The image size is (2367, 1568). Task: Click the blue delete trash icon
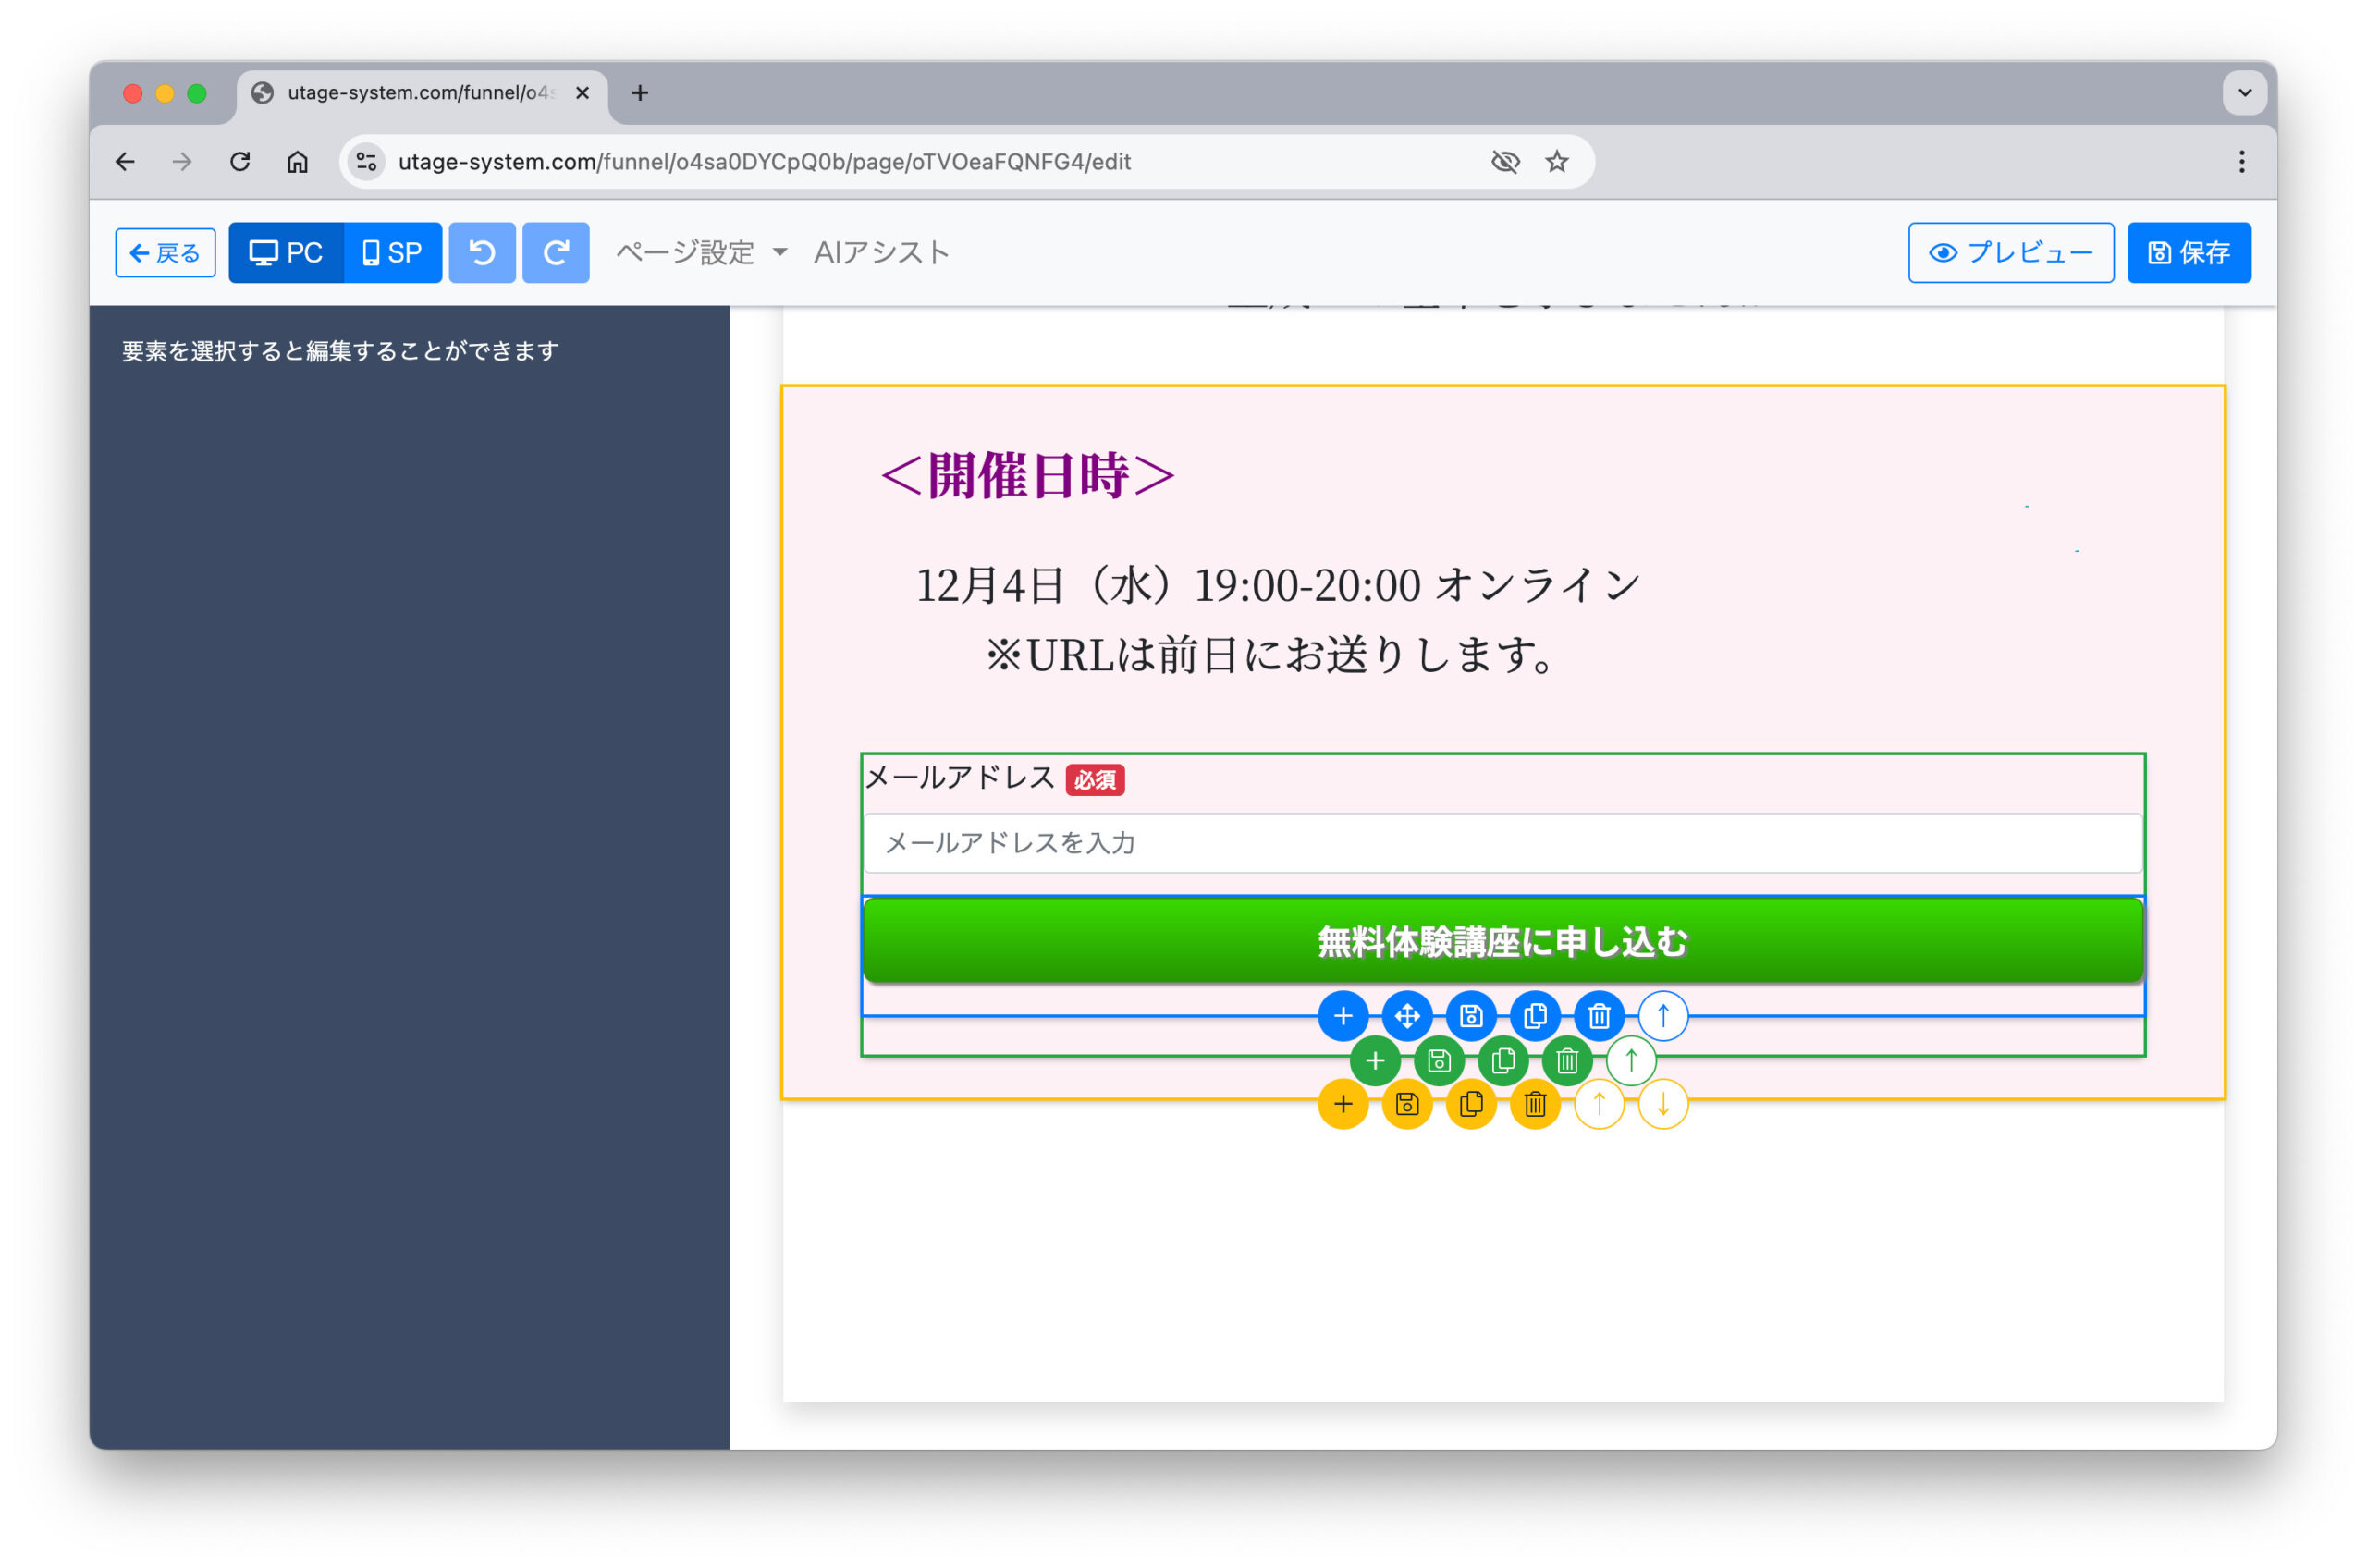1599,1016
